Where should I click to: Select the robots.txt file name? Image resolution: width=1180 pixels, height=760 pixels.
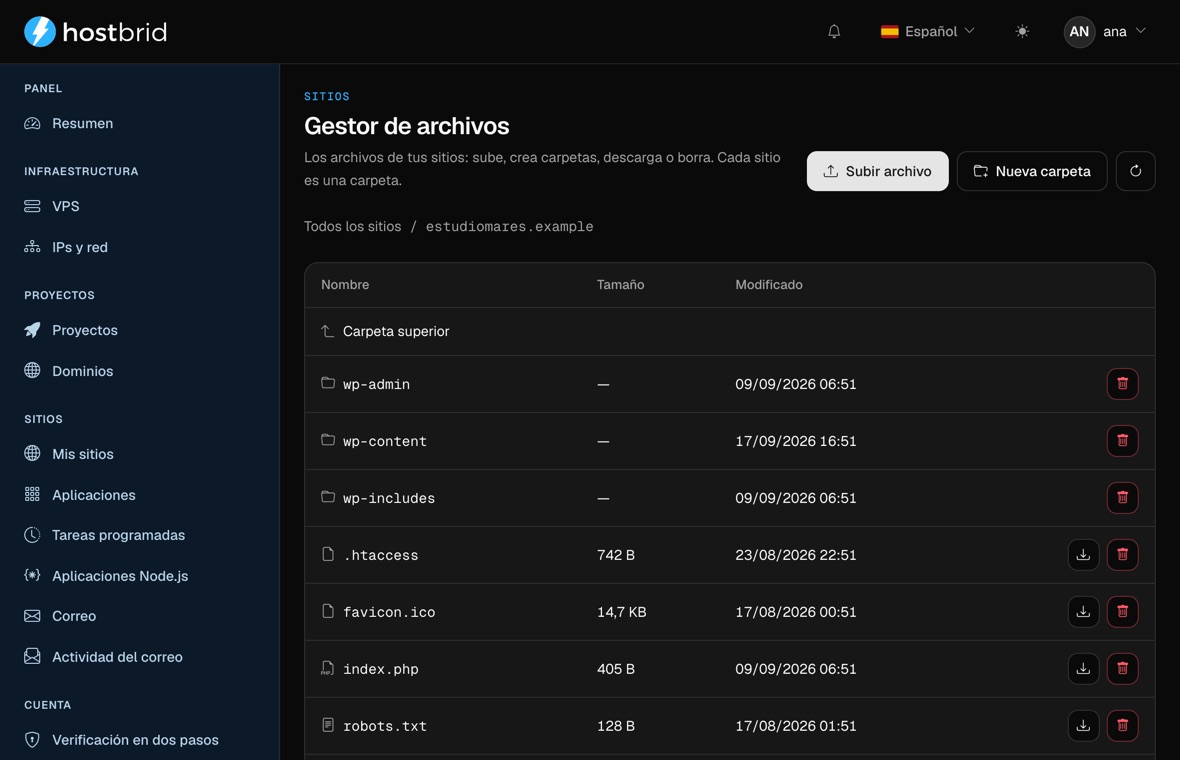click(385, 726)
